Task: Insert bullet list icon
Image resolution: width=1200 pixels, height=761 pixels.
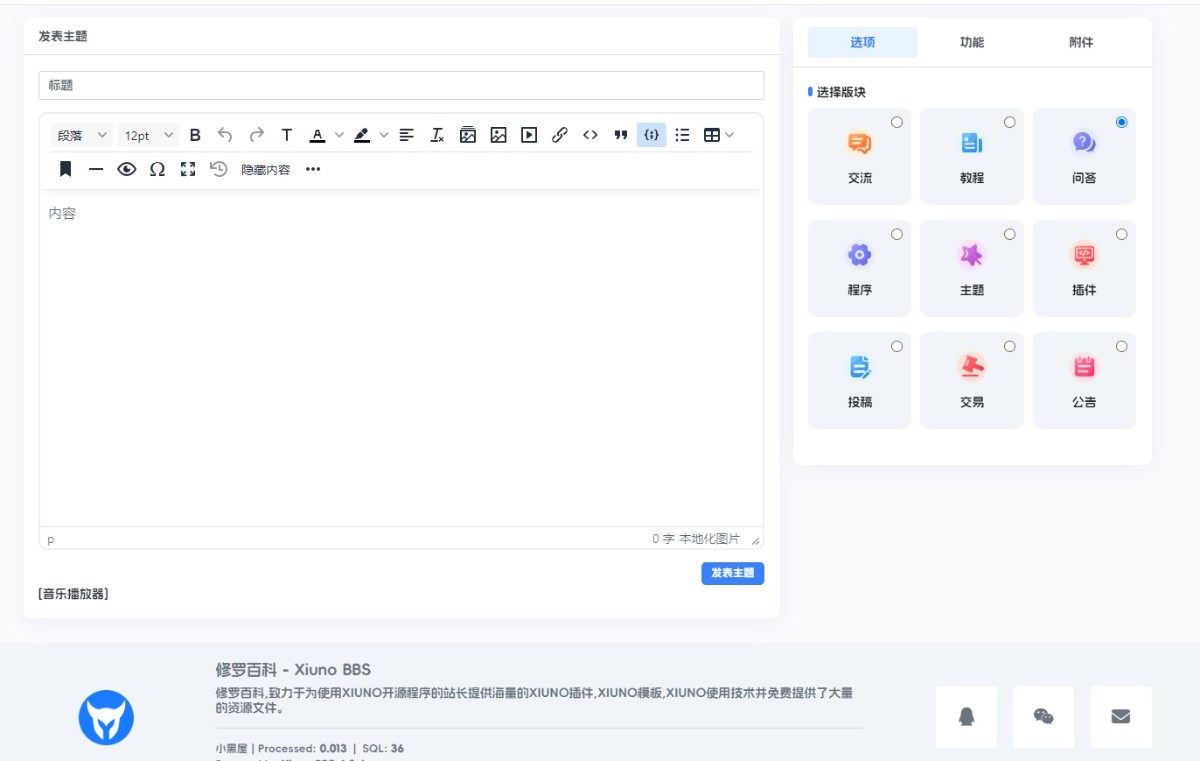Action: coord(682,135)
